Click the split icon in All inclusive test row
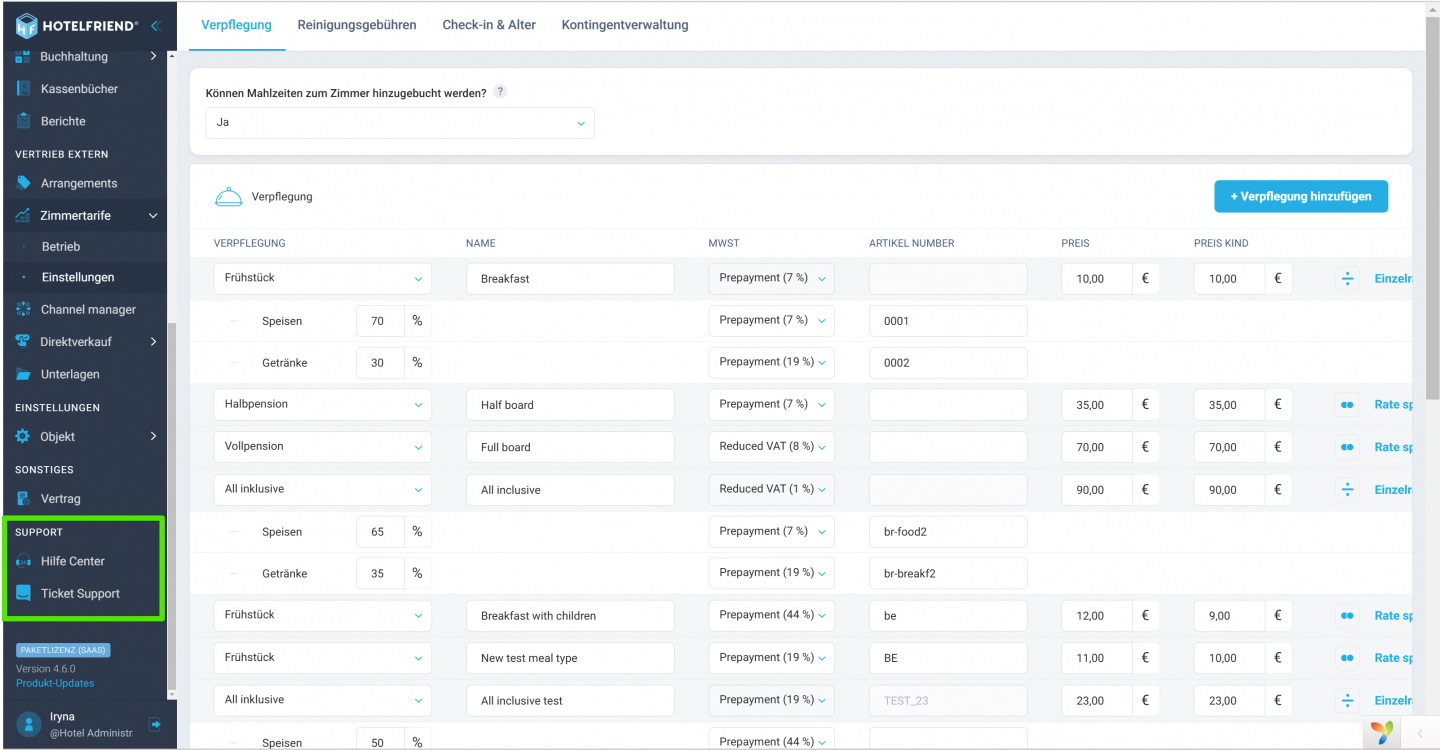 pyautogui.click(x=1347, y=700)
